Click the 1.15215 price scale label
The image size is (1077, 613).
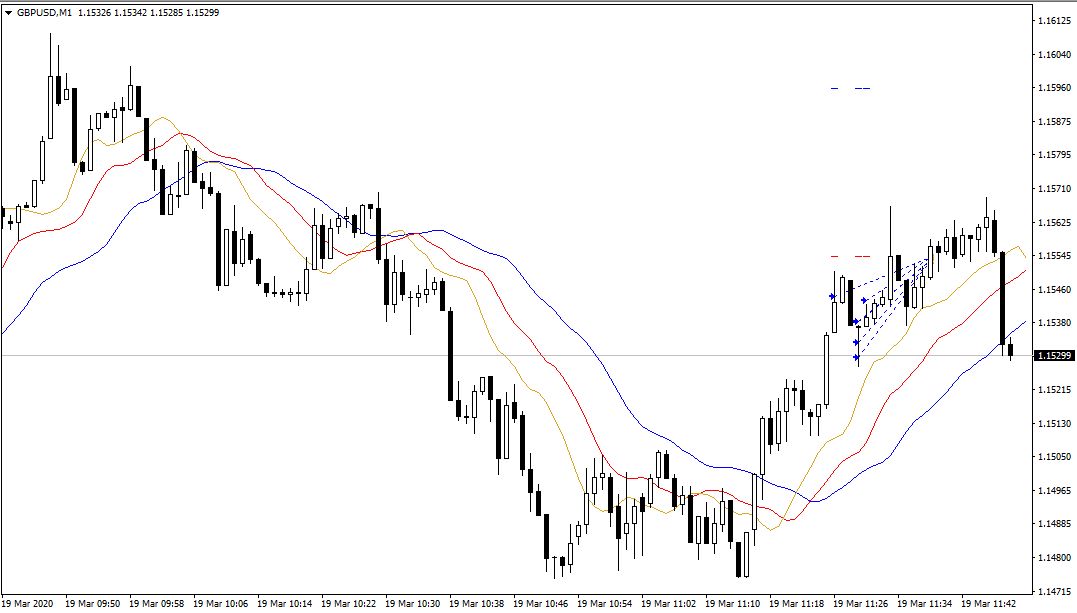[1054, 390]
